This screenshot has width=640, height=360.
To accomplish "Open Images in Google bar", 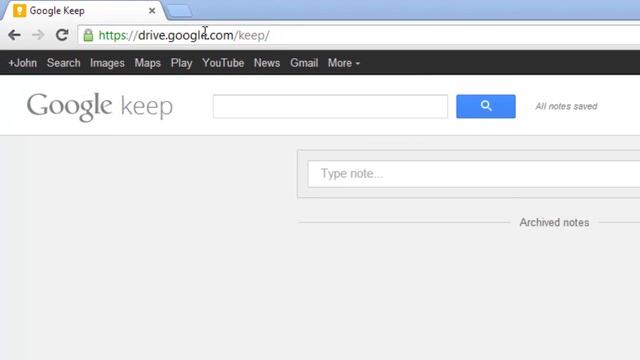I will click(107, 63).
